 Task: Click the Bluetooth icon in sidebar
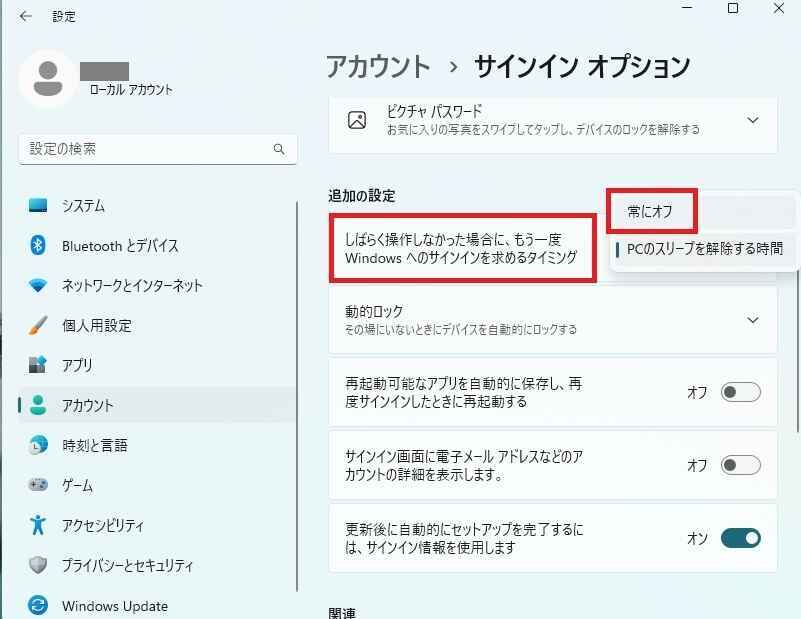(x=38, y=245)
